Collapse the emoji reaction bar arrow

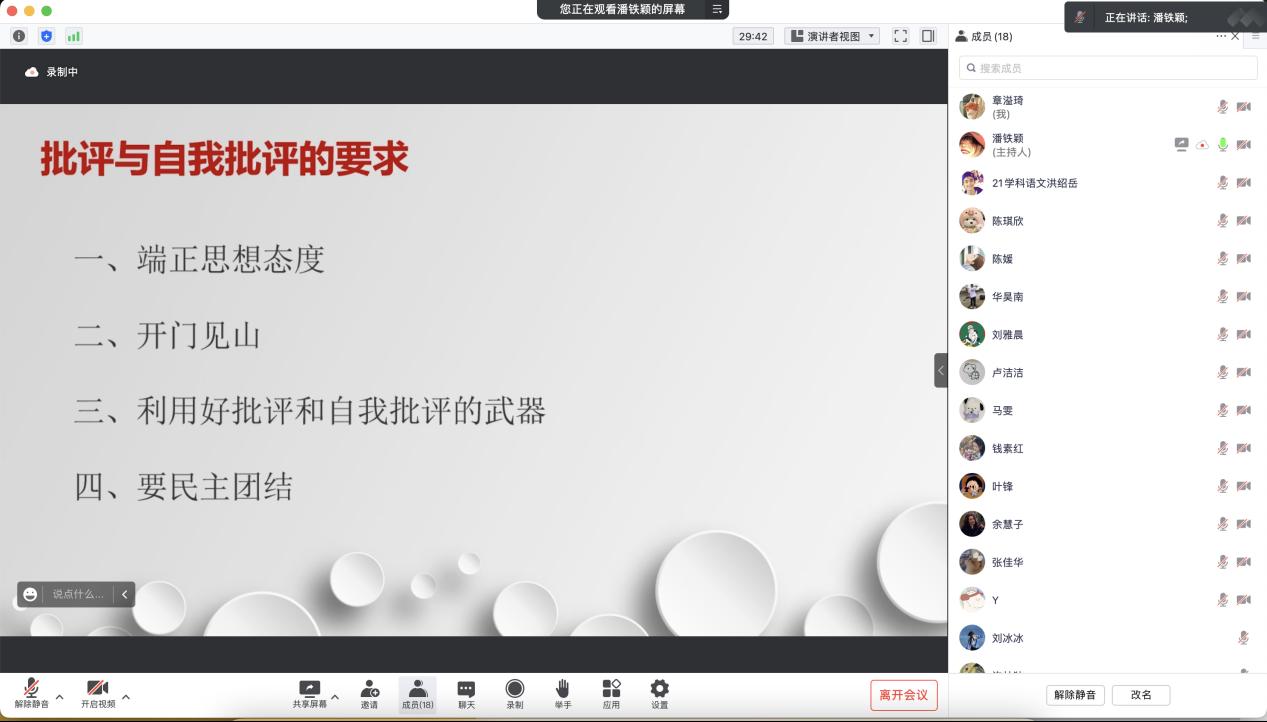click(x=124, y=594)
